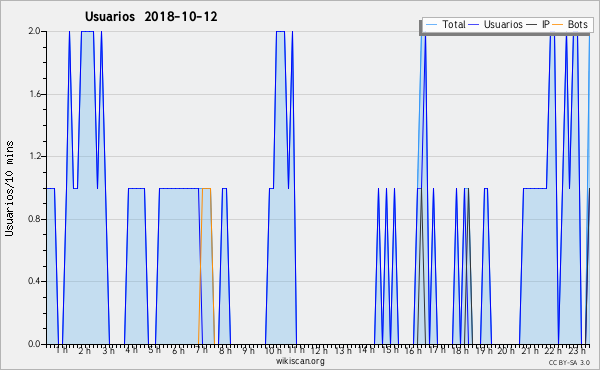Click the dark blue Usuarios legend line
The height and width of the screenshot is (370, 600).
pos(474,25)
